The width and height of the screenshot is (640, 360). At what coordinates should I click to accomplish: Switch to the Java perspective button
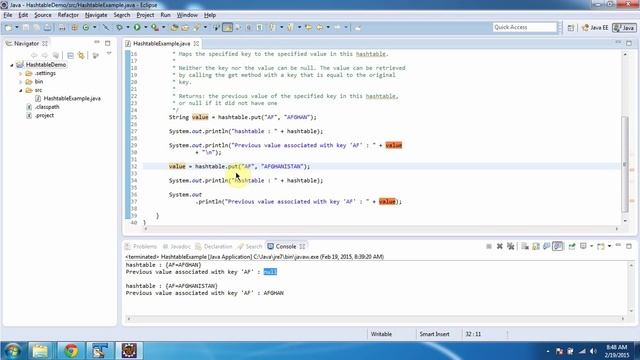point(624,28)
